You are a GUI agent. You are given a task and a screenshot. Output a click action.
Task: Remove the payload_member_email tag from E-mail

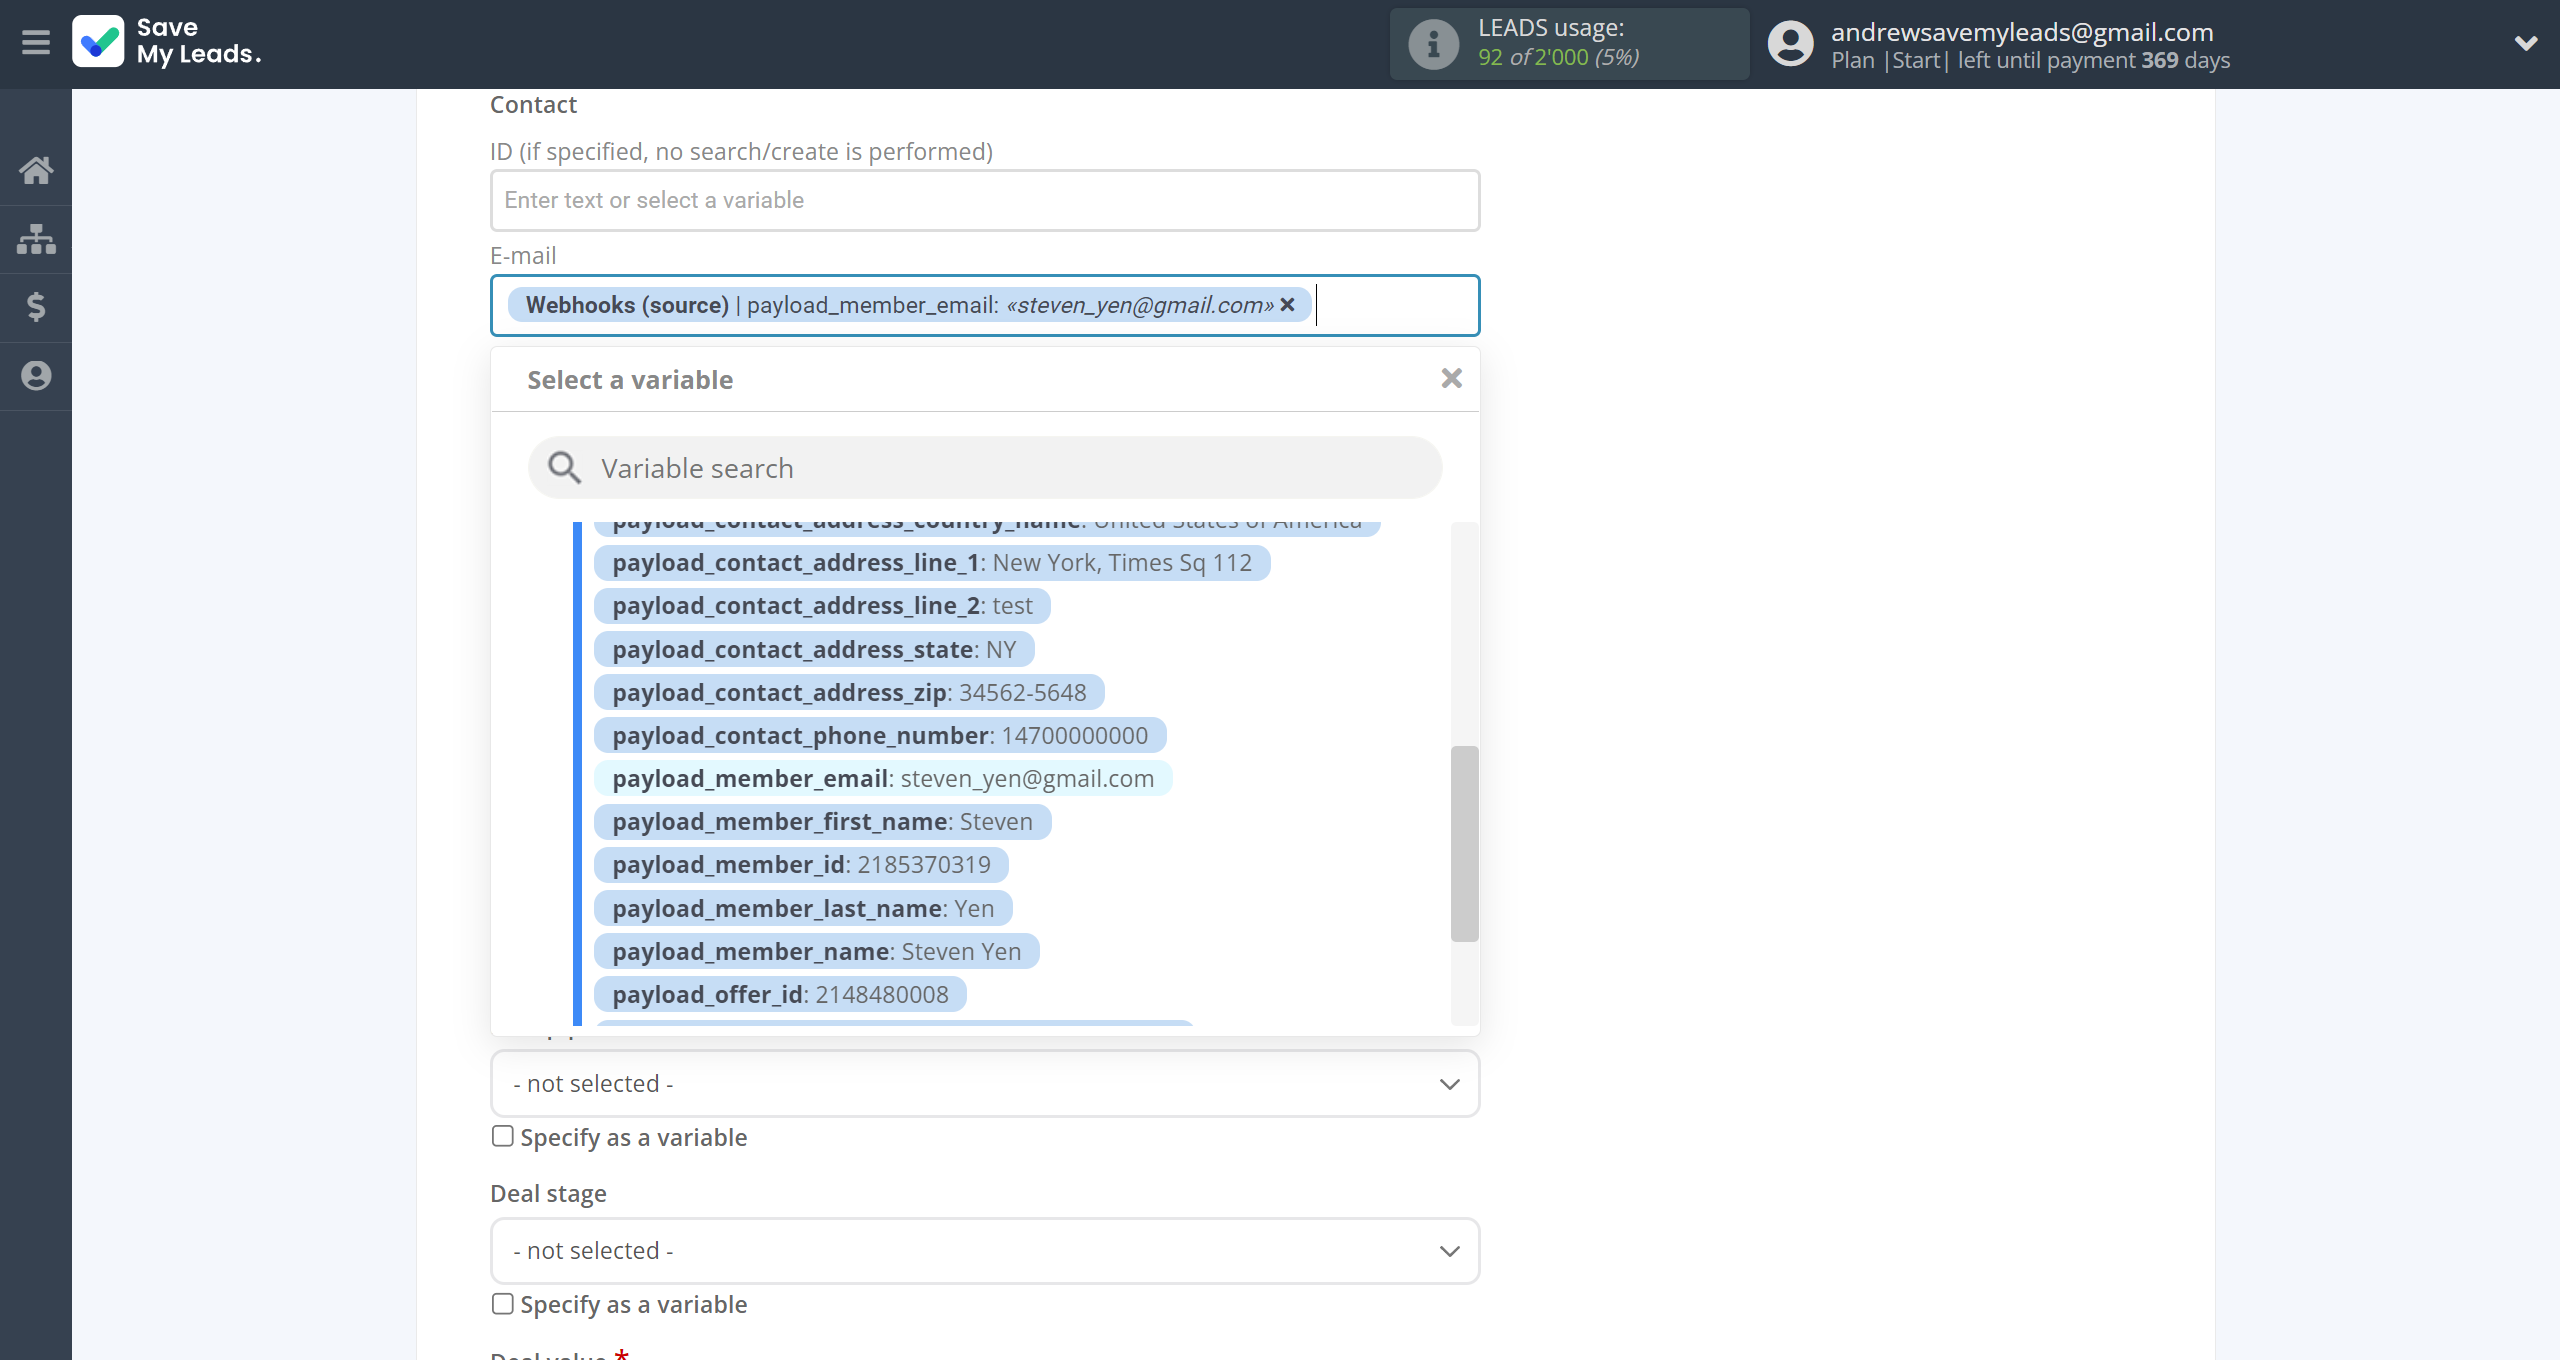pyautogui.click(x=1288, y=304)
